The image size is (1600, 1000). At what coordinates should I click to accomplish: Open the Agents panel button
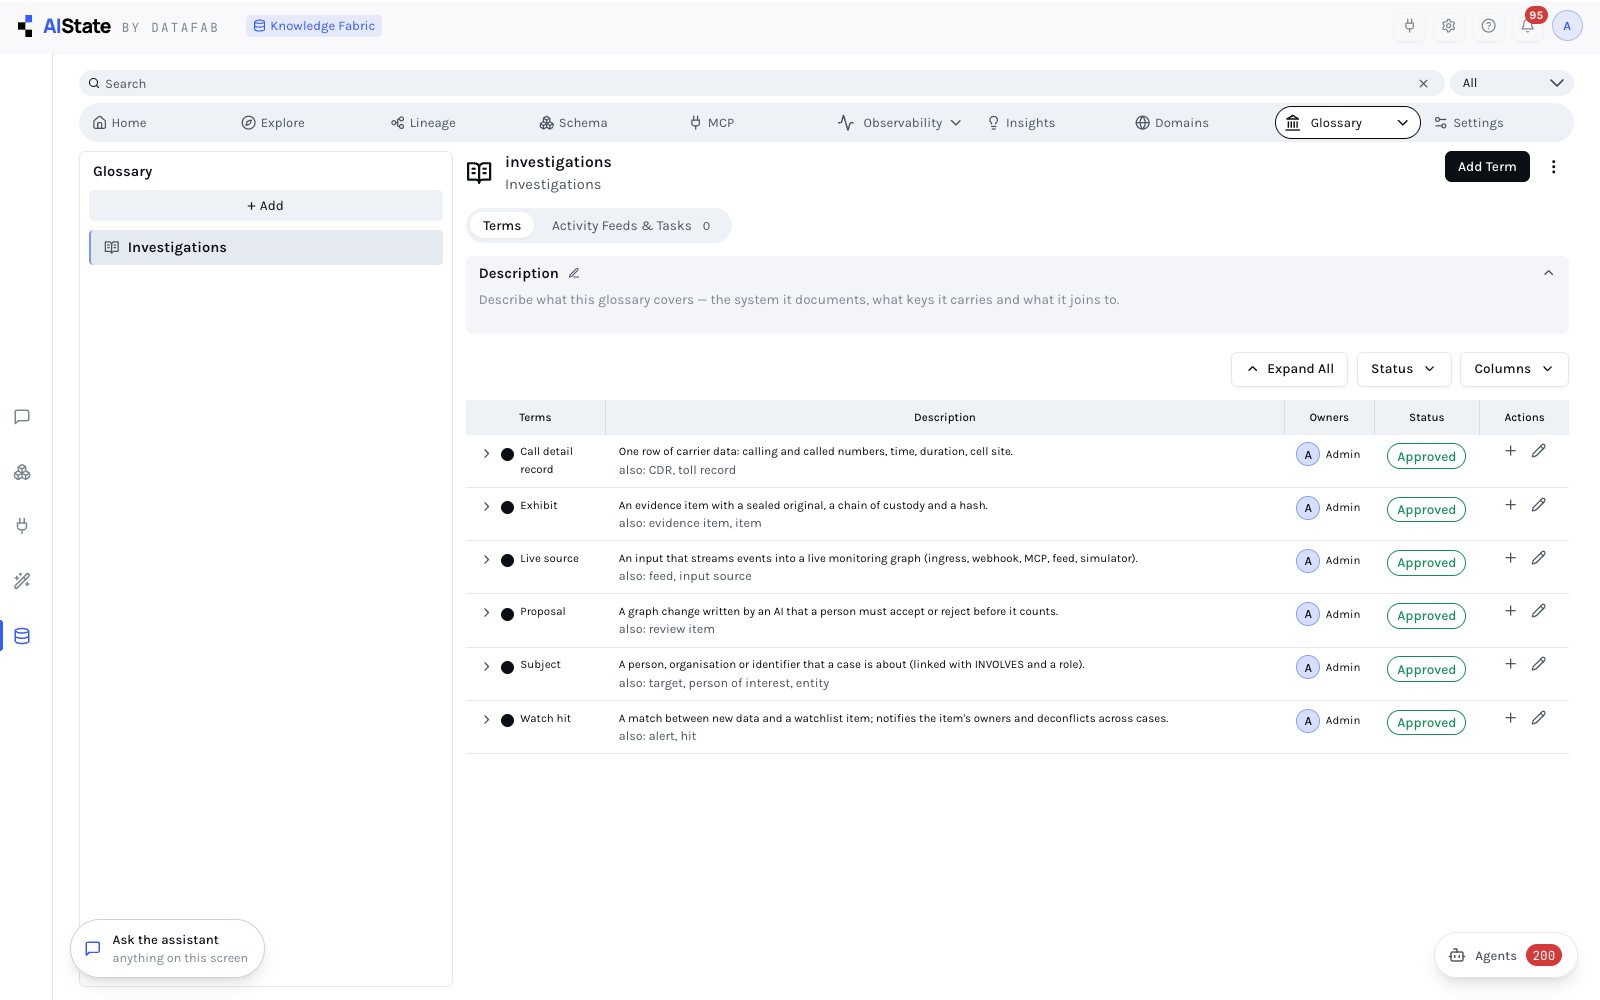coord(1506,956)
